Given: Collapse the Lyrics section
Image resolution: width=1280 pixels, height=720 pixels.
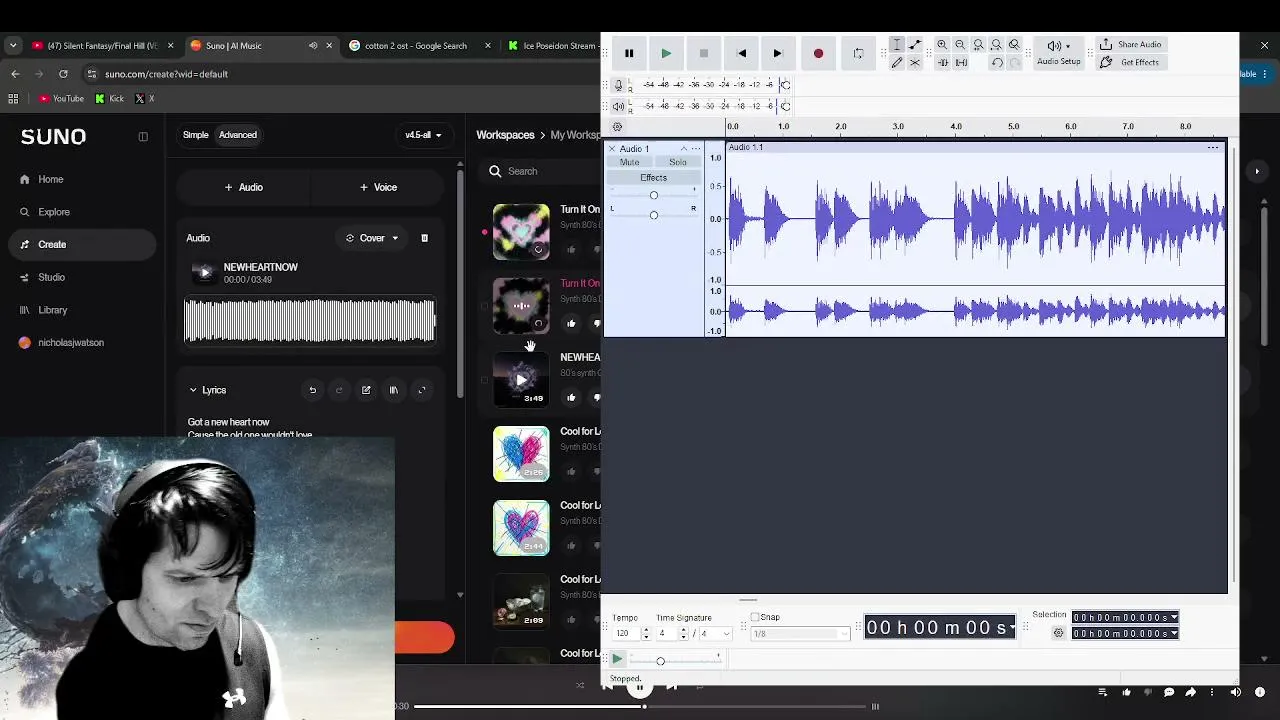Looking at the screenshot, I should [193, 390].
